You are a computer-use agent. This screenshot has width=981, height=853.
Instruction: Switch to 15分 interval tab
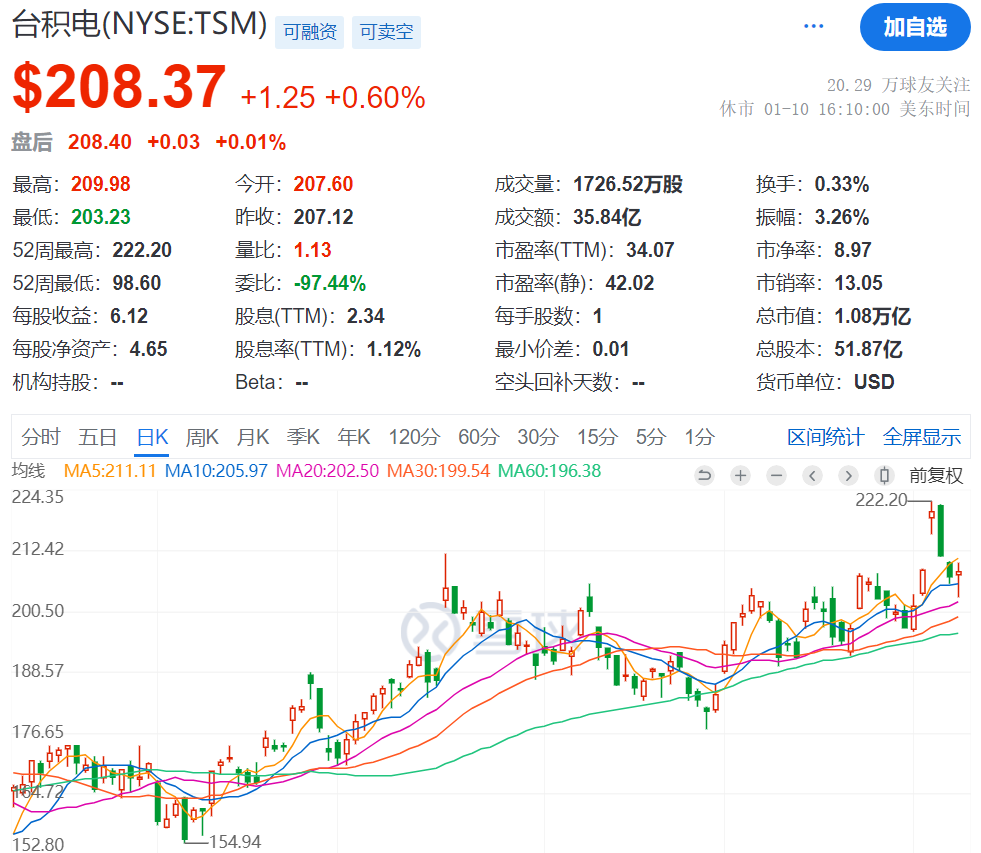point(597,437)
